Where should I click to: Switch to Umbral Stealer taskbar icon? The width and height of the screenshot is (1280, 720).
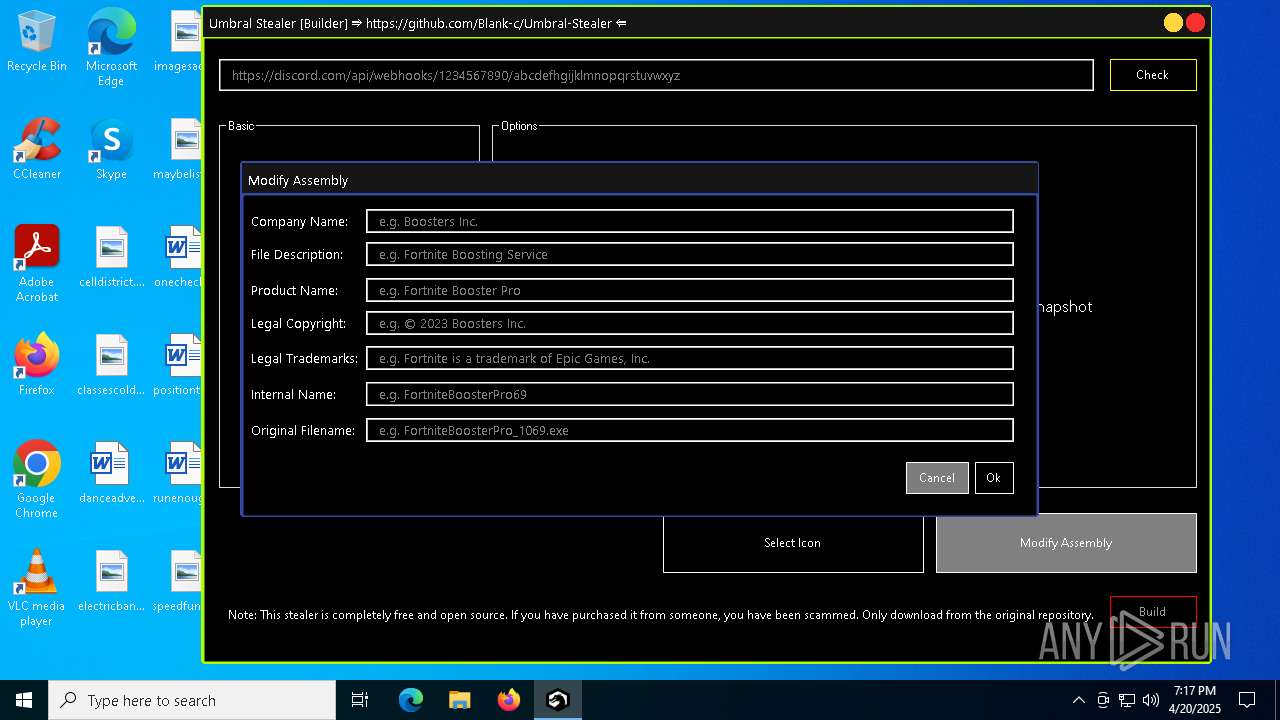coord(557,700)
